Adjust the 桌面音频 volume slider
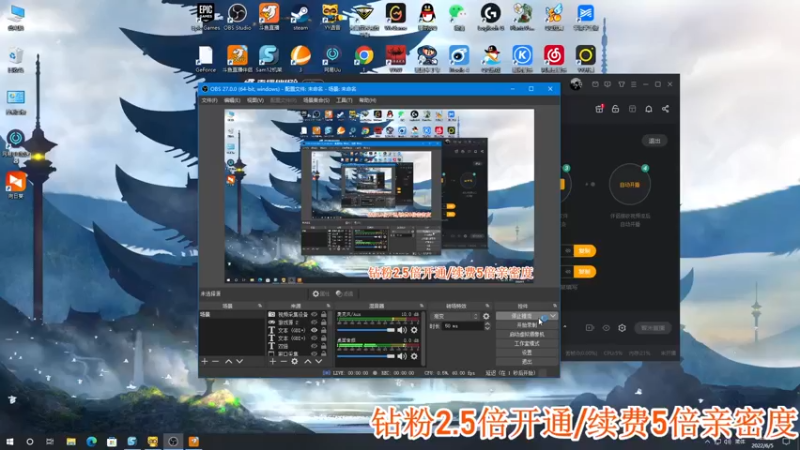The height and width of the screenshot is (450, 800). [x=366, y=356]
